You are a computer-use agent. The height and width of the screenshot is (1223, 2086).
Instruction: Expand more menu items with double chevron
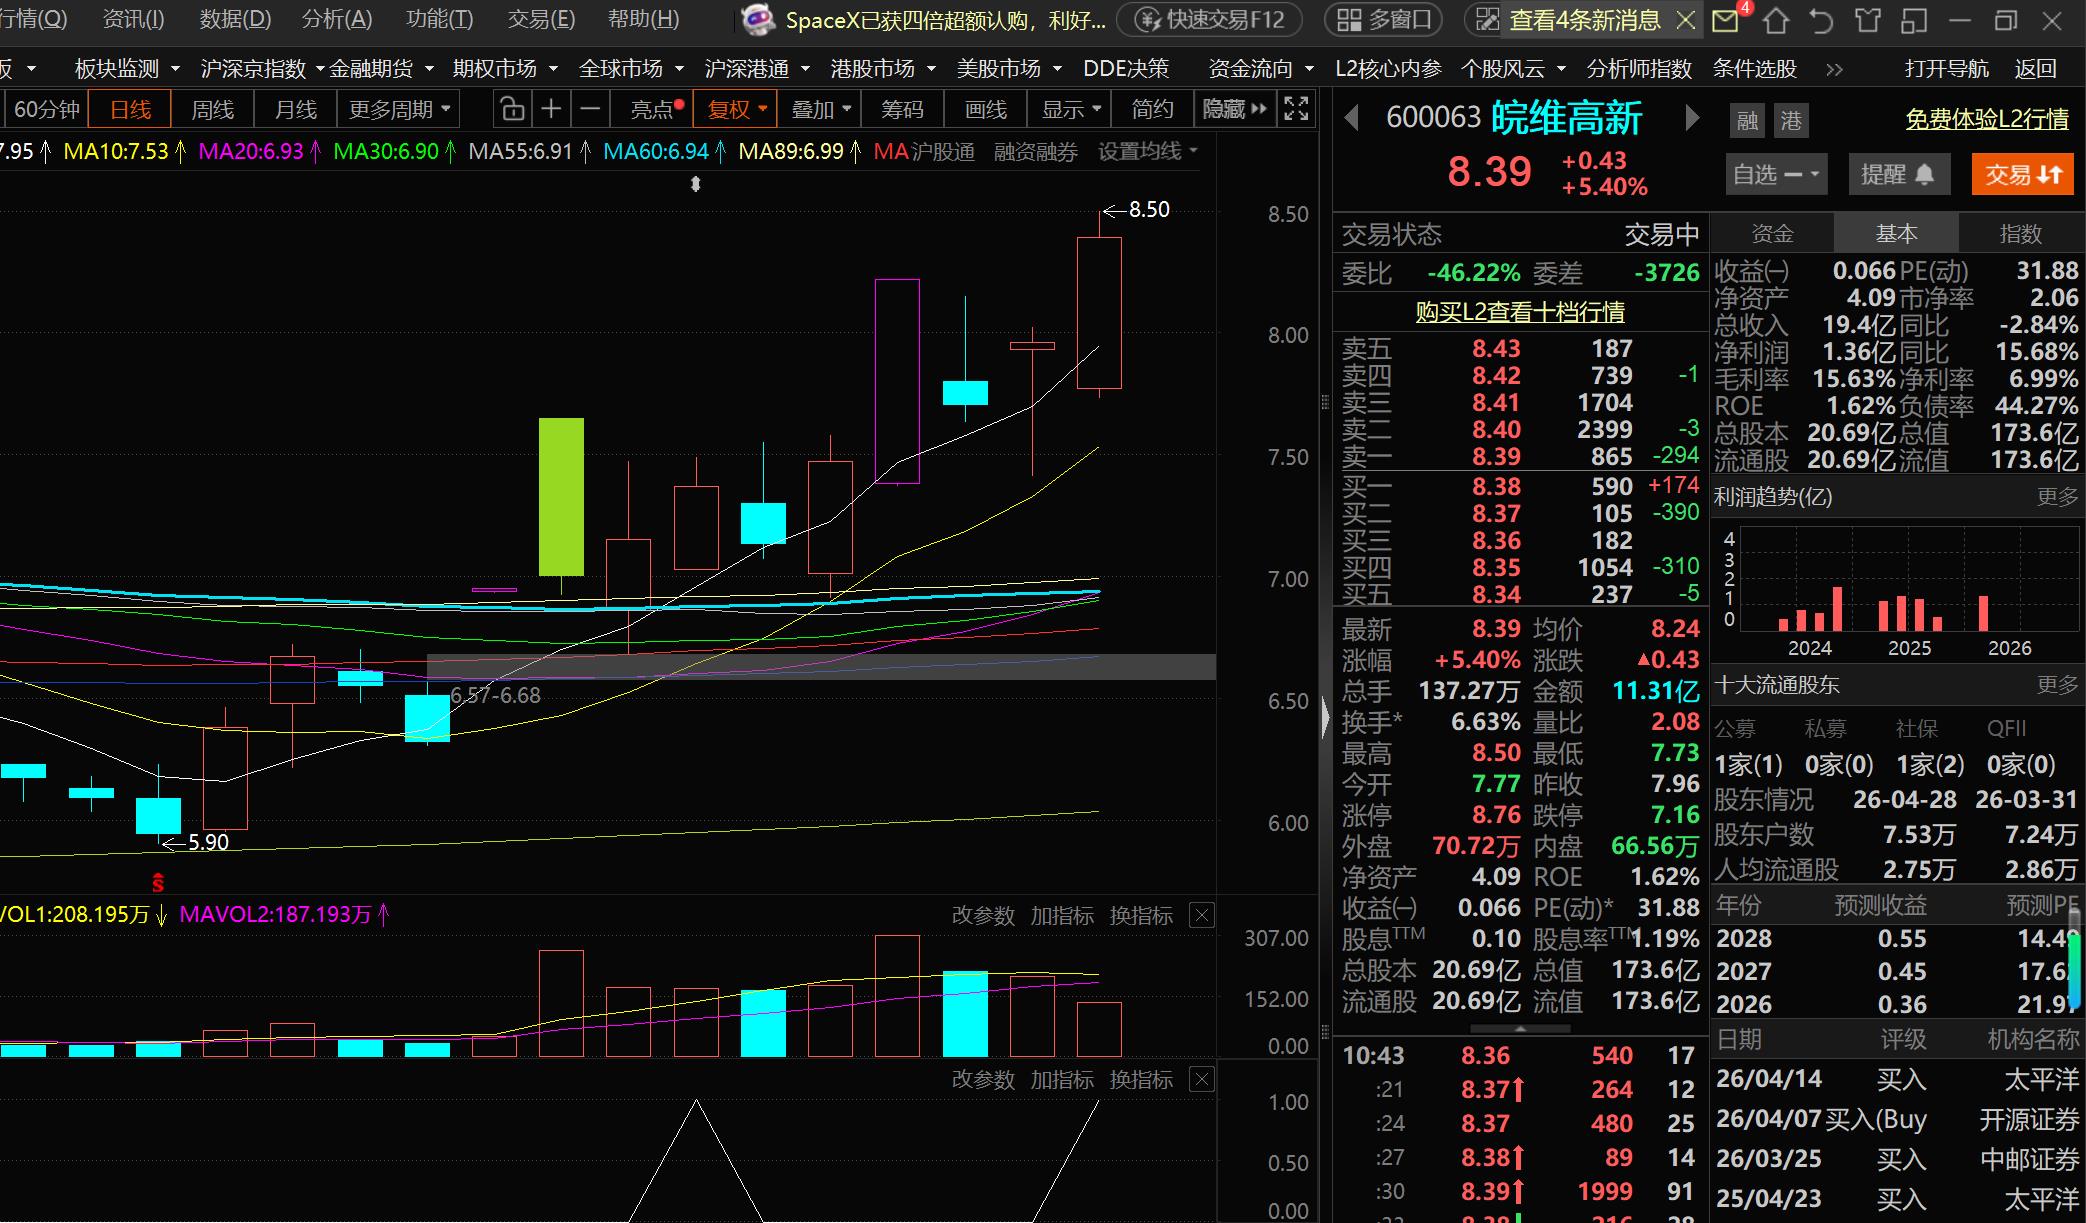coord(1834,69)
